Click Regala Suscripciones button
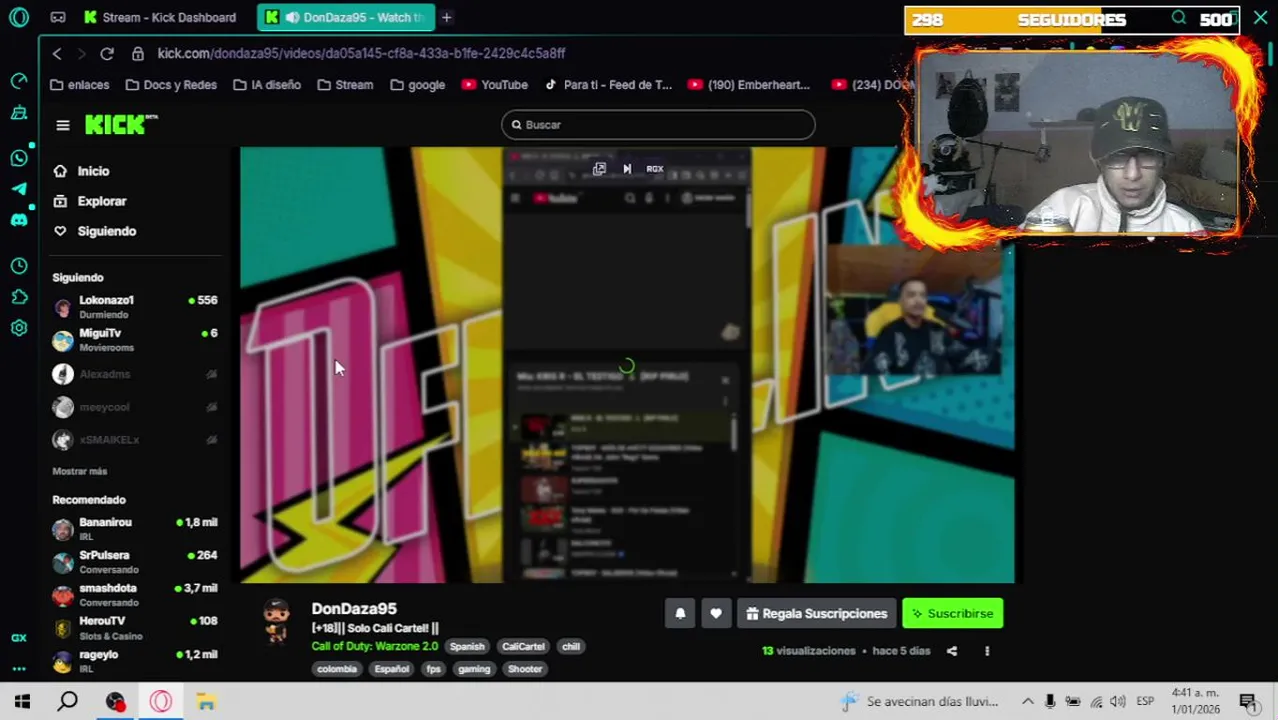This screenshot has width=1278, height=720. click(816, 613)
